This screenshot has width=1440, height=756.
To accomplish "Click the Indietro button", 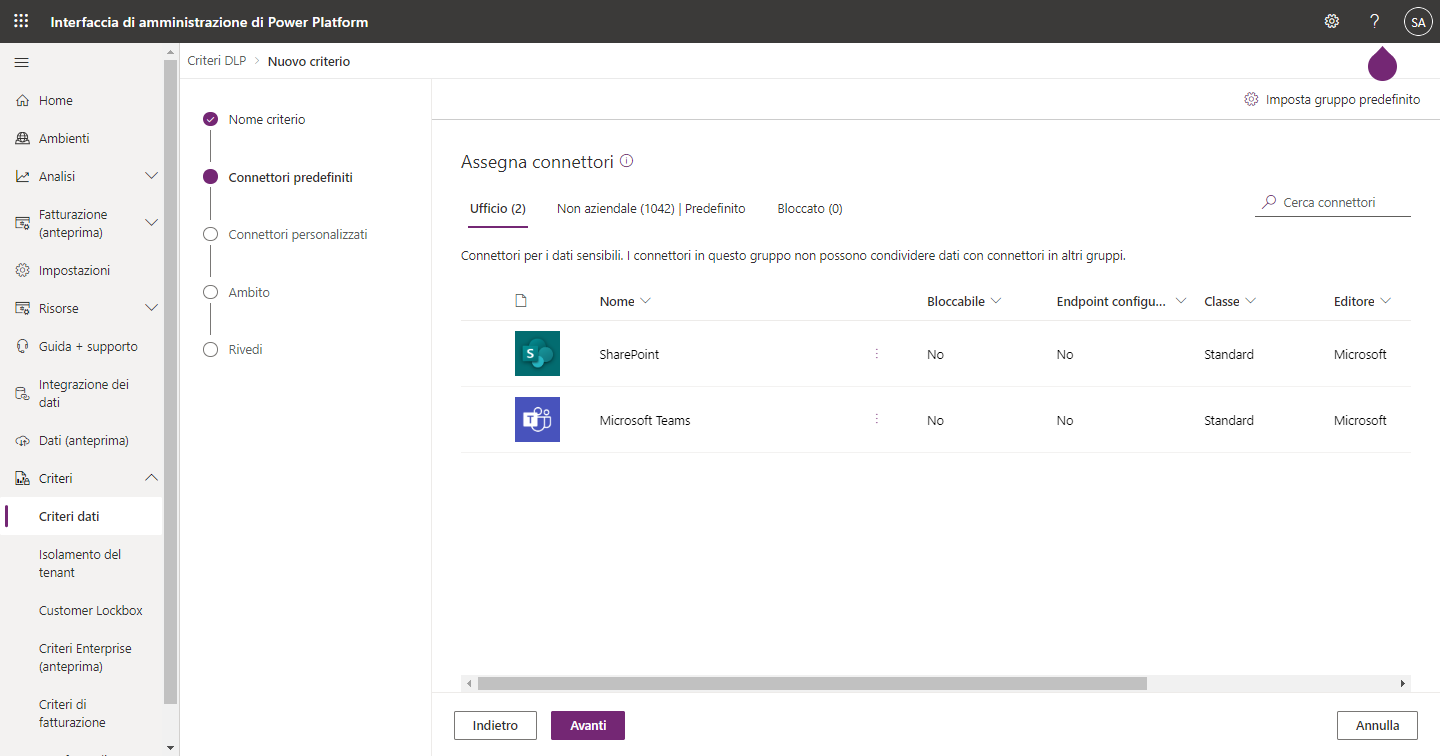I will pos(495,726).
